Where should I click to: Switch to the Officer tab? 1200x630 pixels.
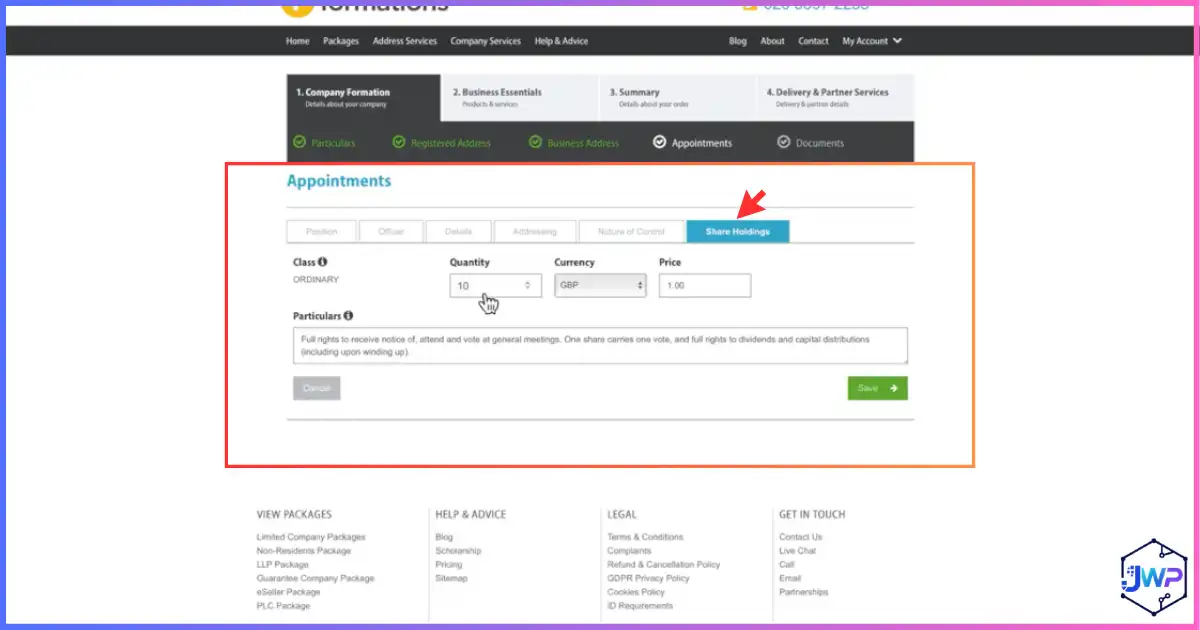(391, 231)
